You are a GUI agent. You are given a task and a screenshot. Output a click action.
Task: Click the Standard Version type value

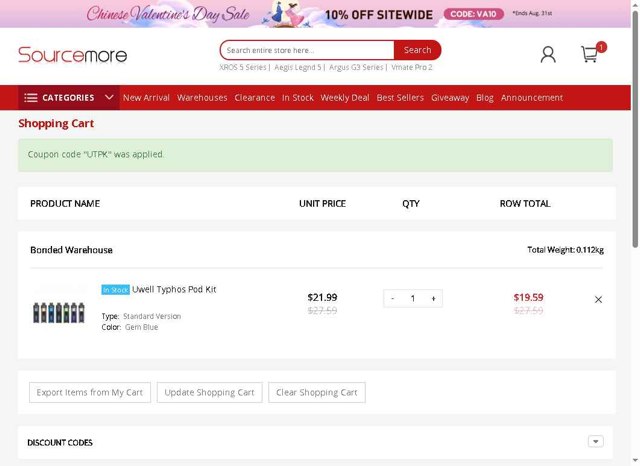[152, 316]
